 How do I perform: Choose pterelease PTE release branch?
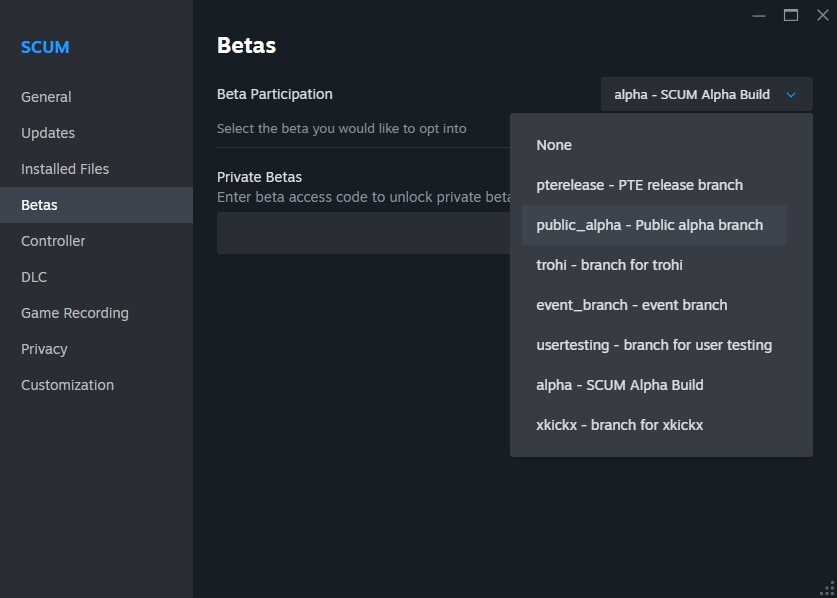639,185
